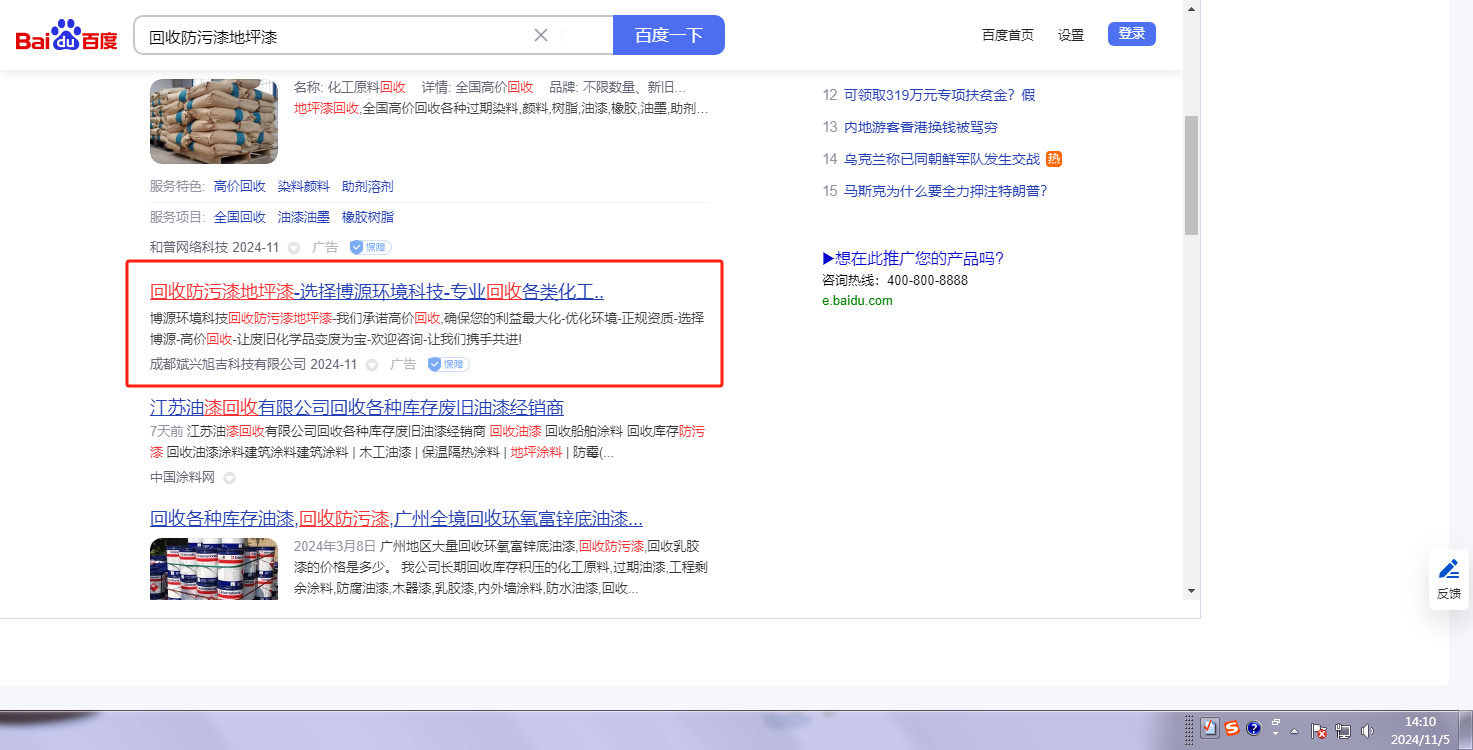
Task: Click the speaker volume icon
Action: tap(1367, 730)
